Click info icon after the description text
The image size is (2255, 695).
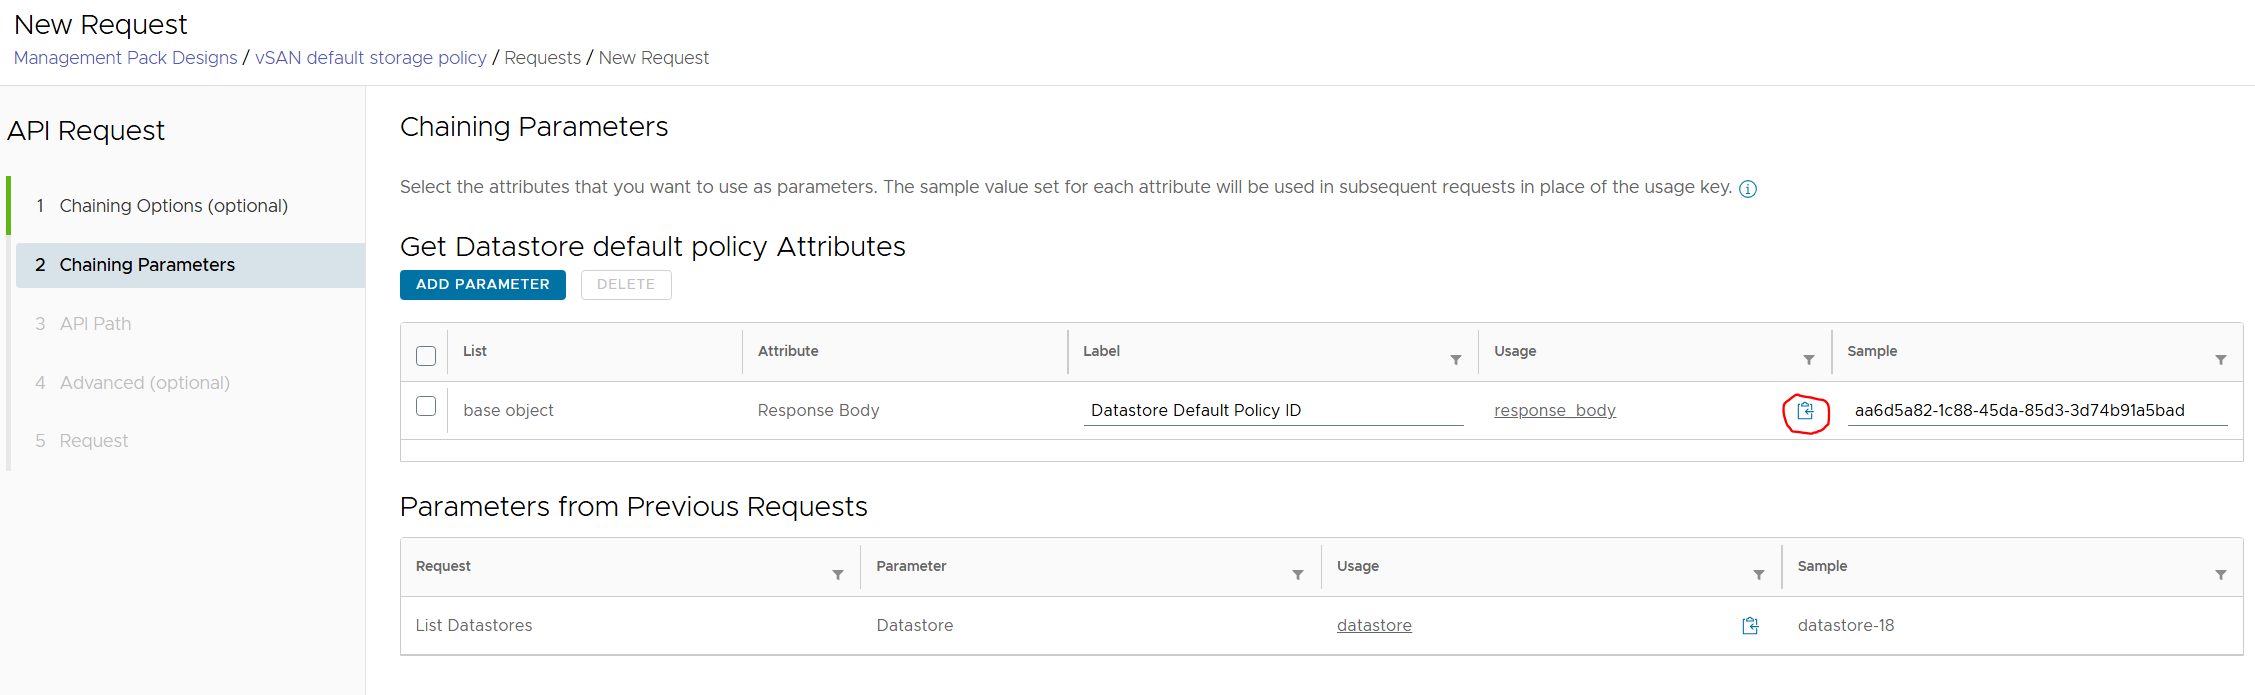coord(1747,189)
